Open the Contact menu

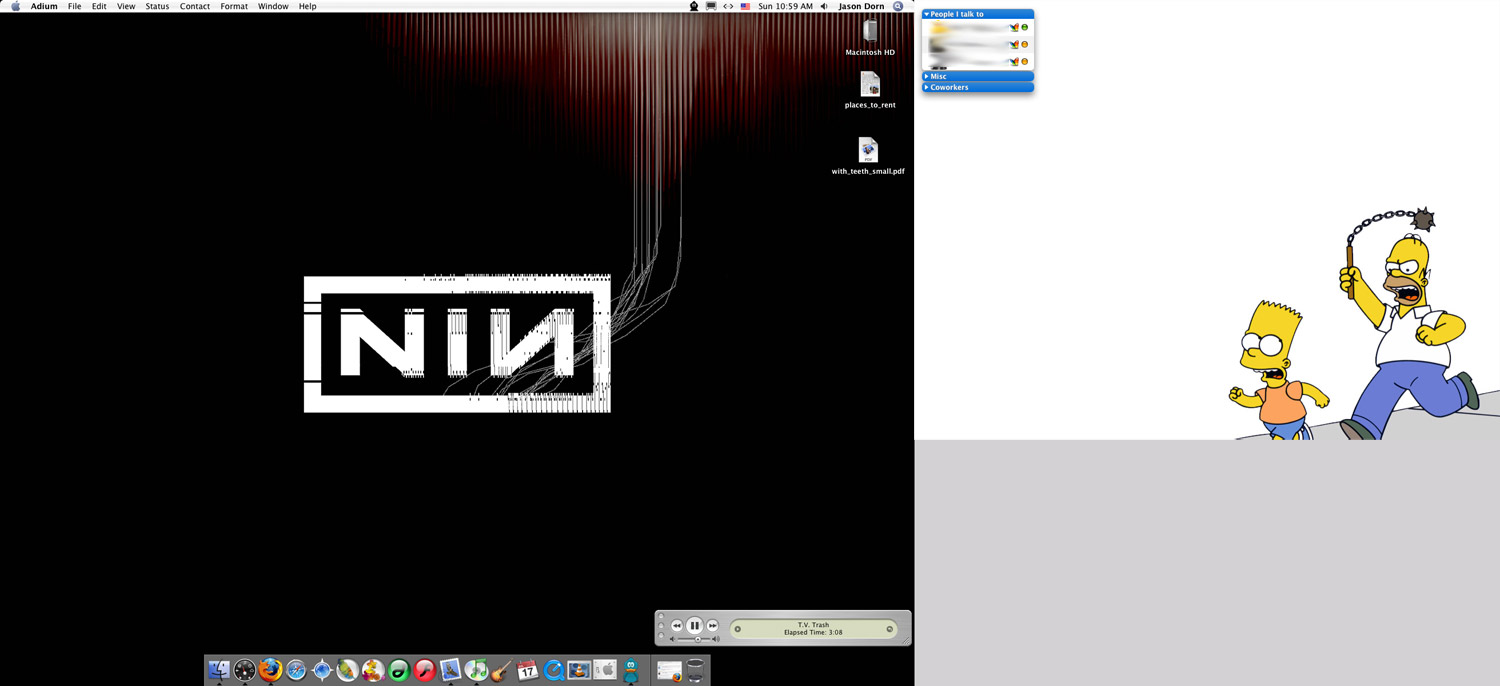[195, 6]
